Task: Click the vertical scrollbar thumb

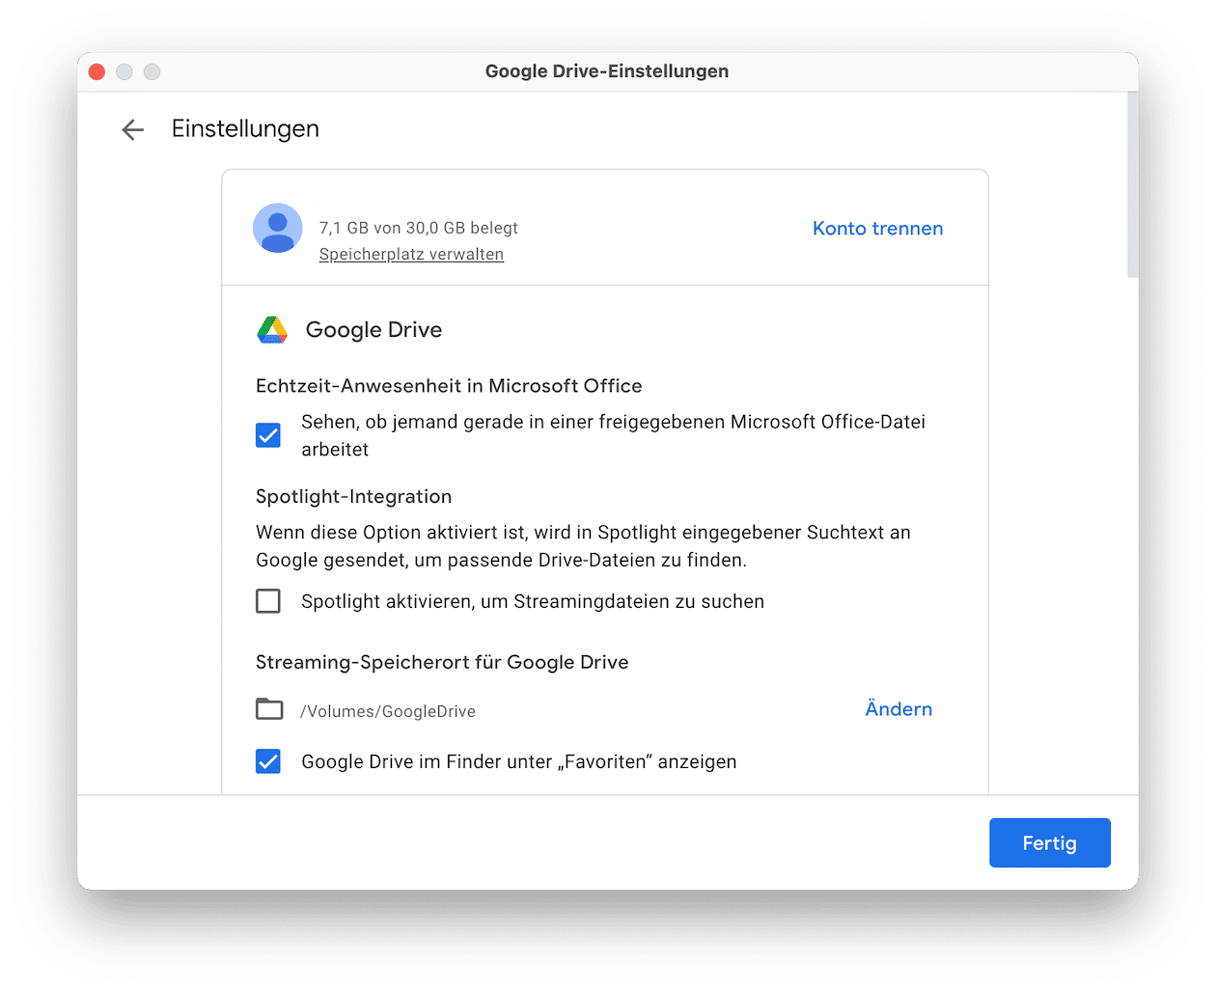Action: (1132, 185)
